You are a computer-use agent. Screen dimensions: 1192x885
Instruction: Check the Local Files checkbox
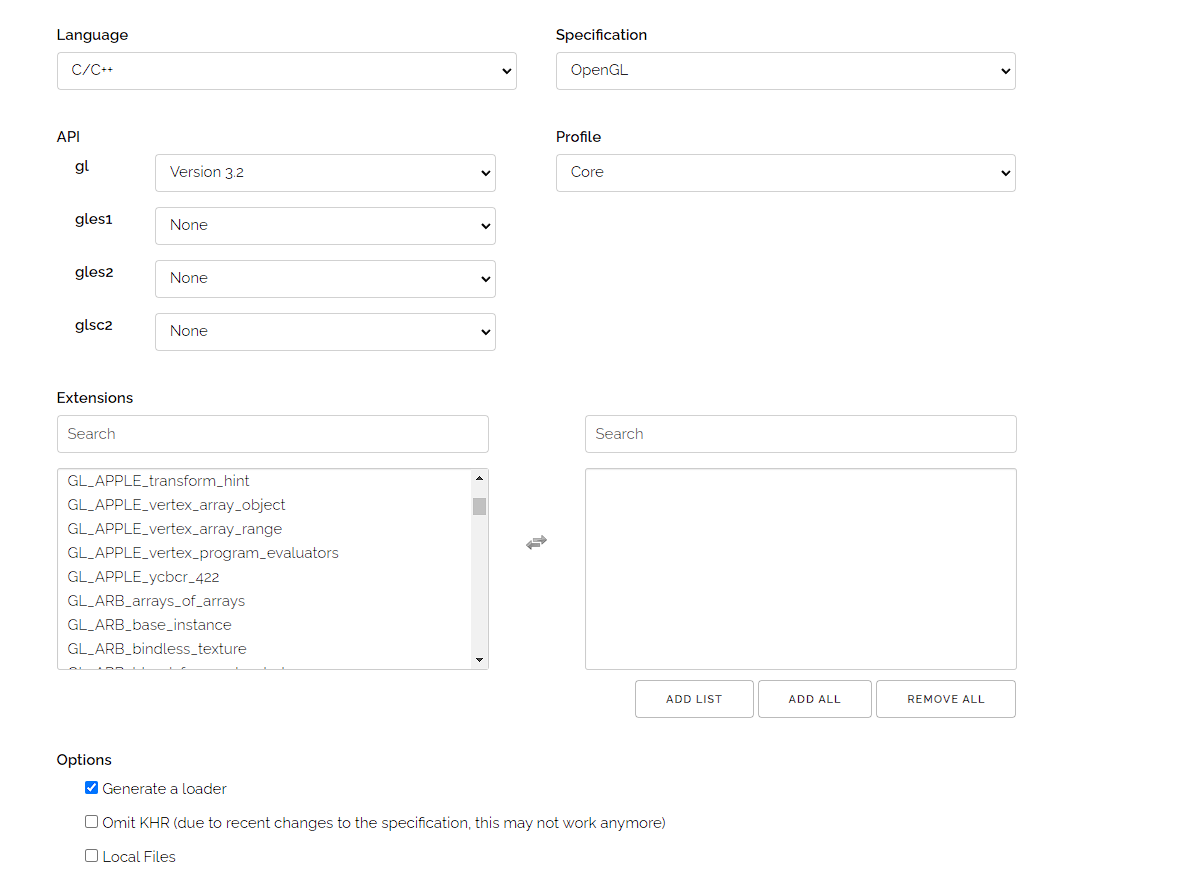point(92,856)
